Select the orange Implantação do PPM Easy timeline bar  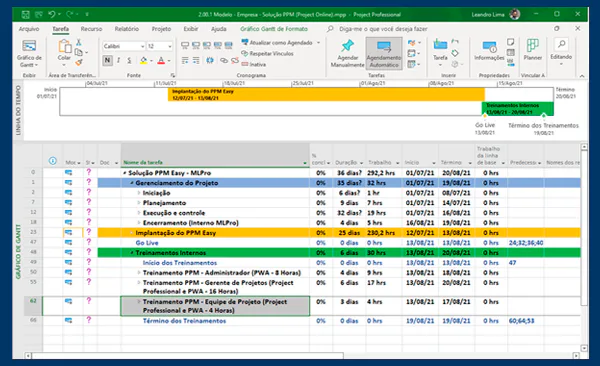pyautogui.click(x=326, y=95)
